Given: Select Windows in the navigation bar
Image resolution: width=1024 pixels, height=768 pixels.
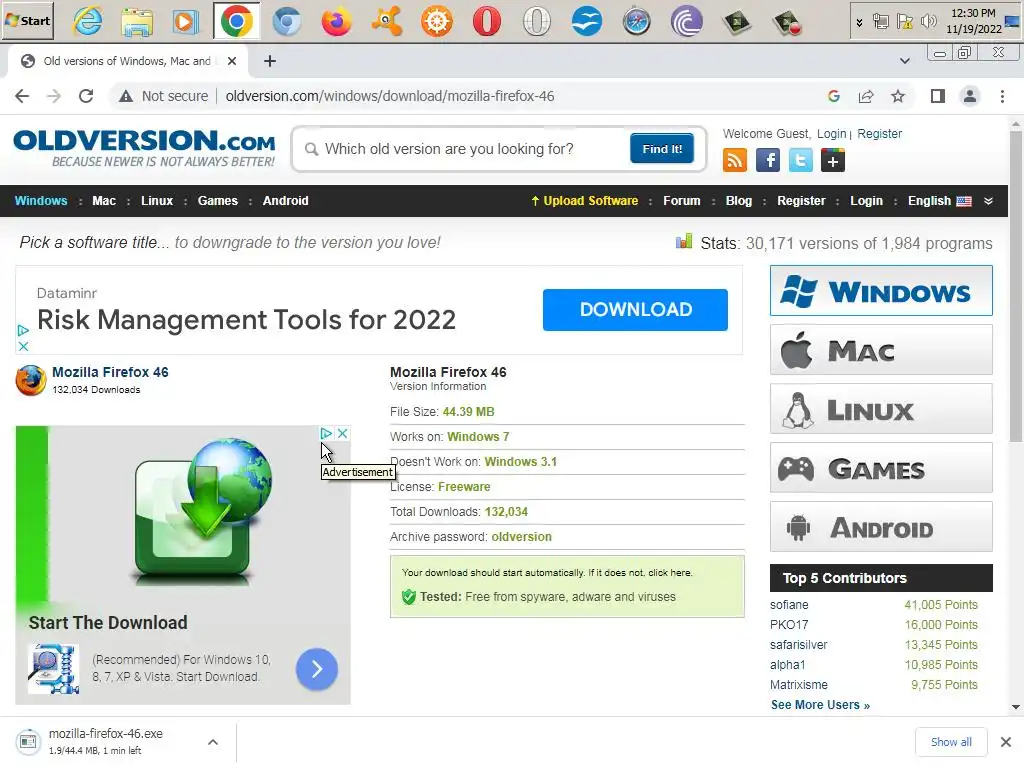Looking at the screenshot, I should pos(40,200).
